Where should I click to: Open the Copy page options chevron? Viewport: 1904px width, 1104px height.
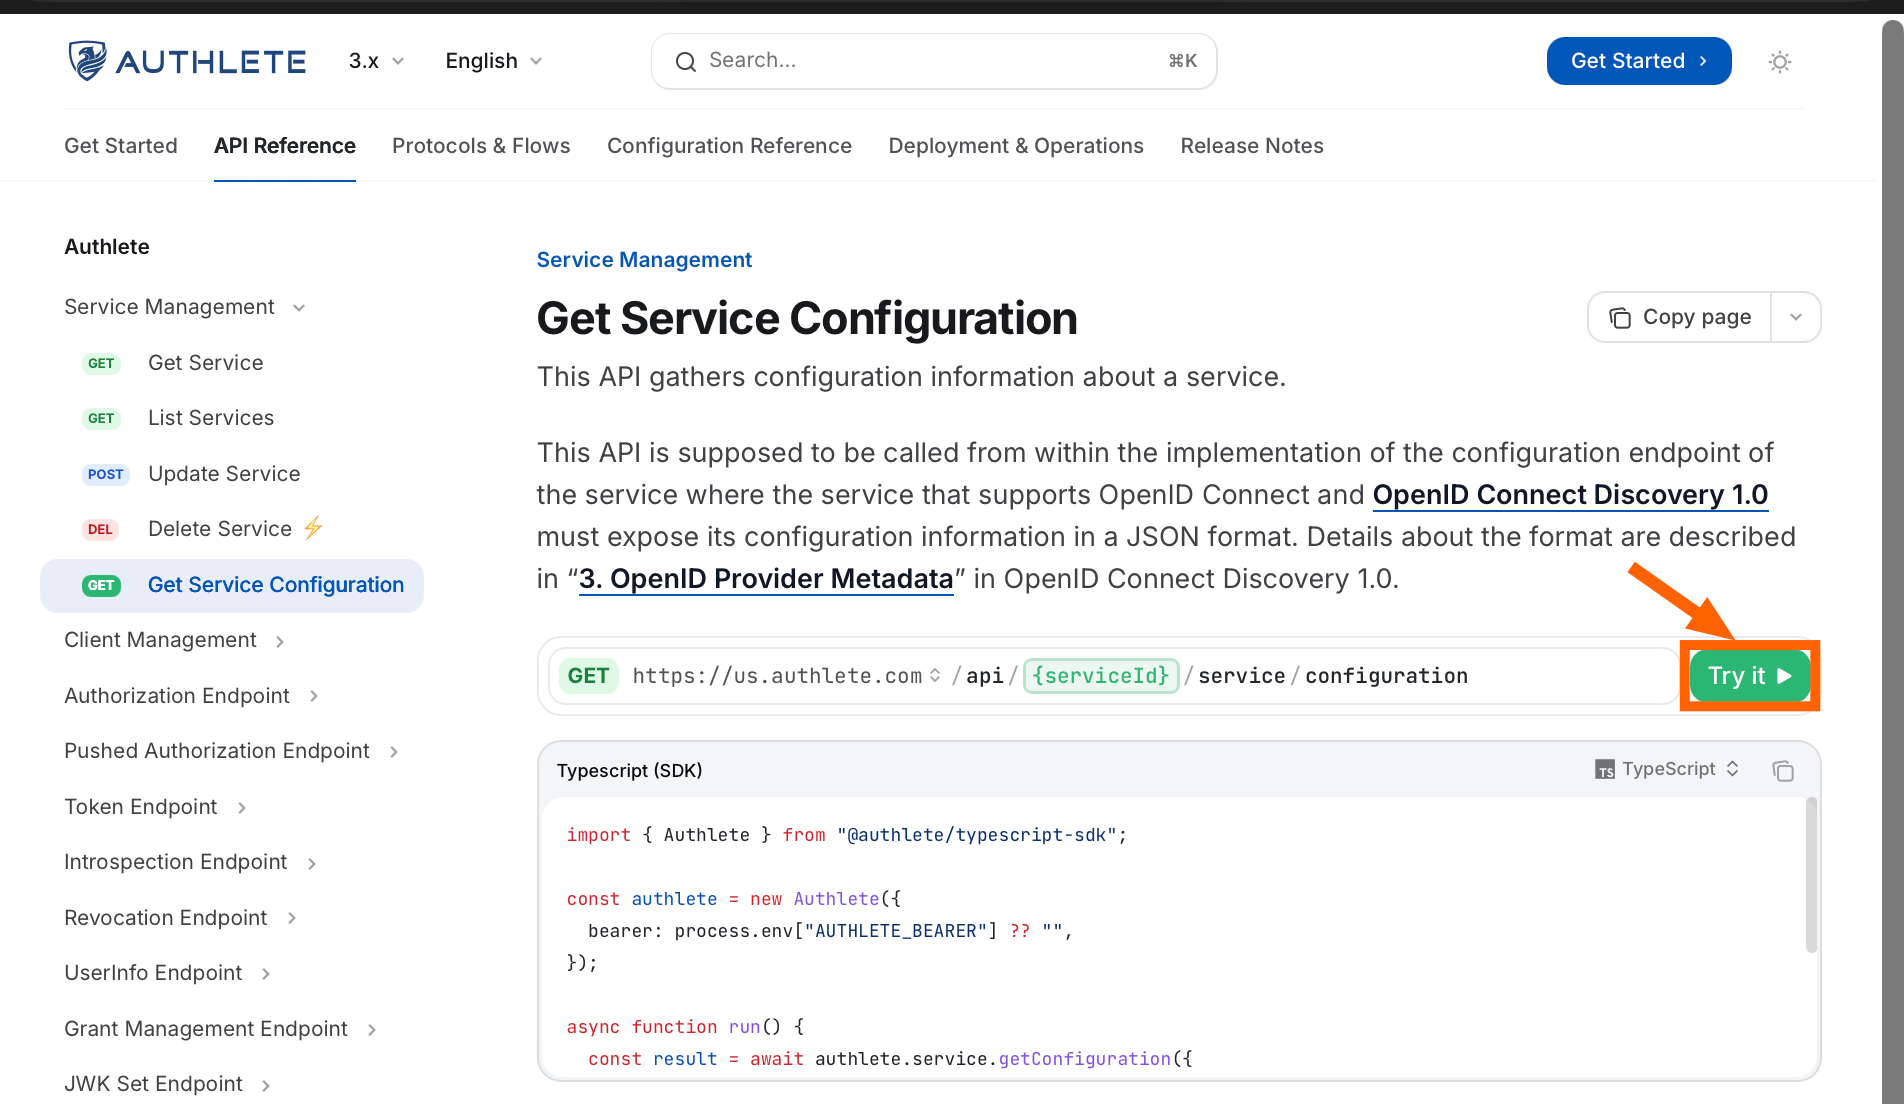[1796, 317]
